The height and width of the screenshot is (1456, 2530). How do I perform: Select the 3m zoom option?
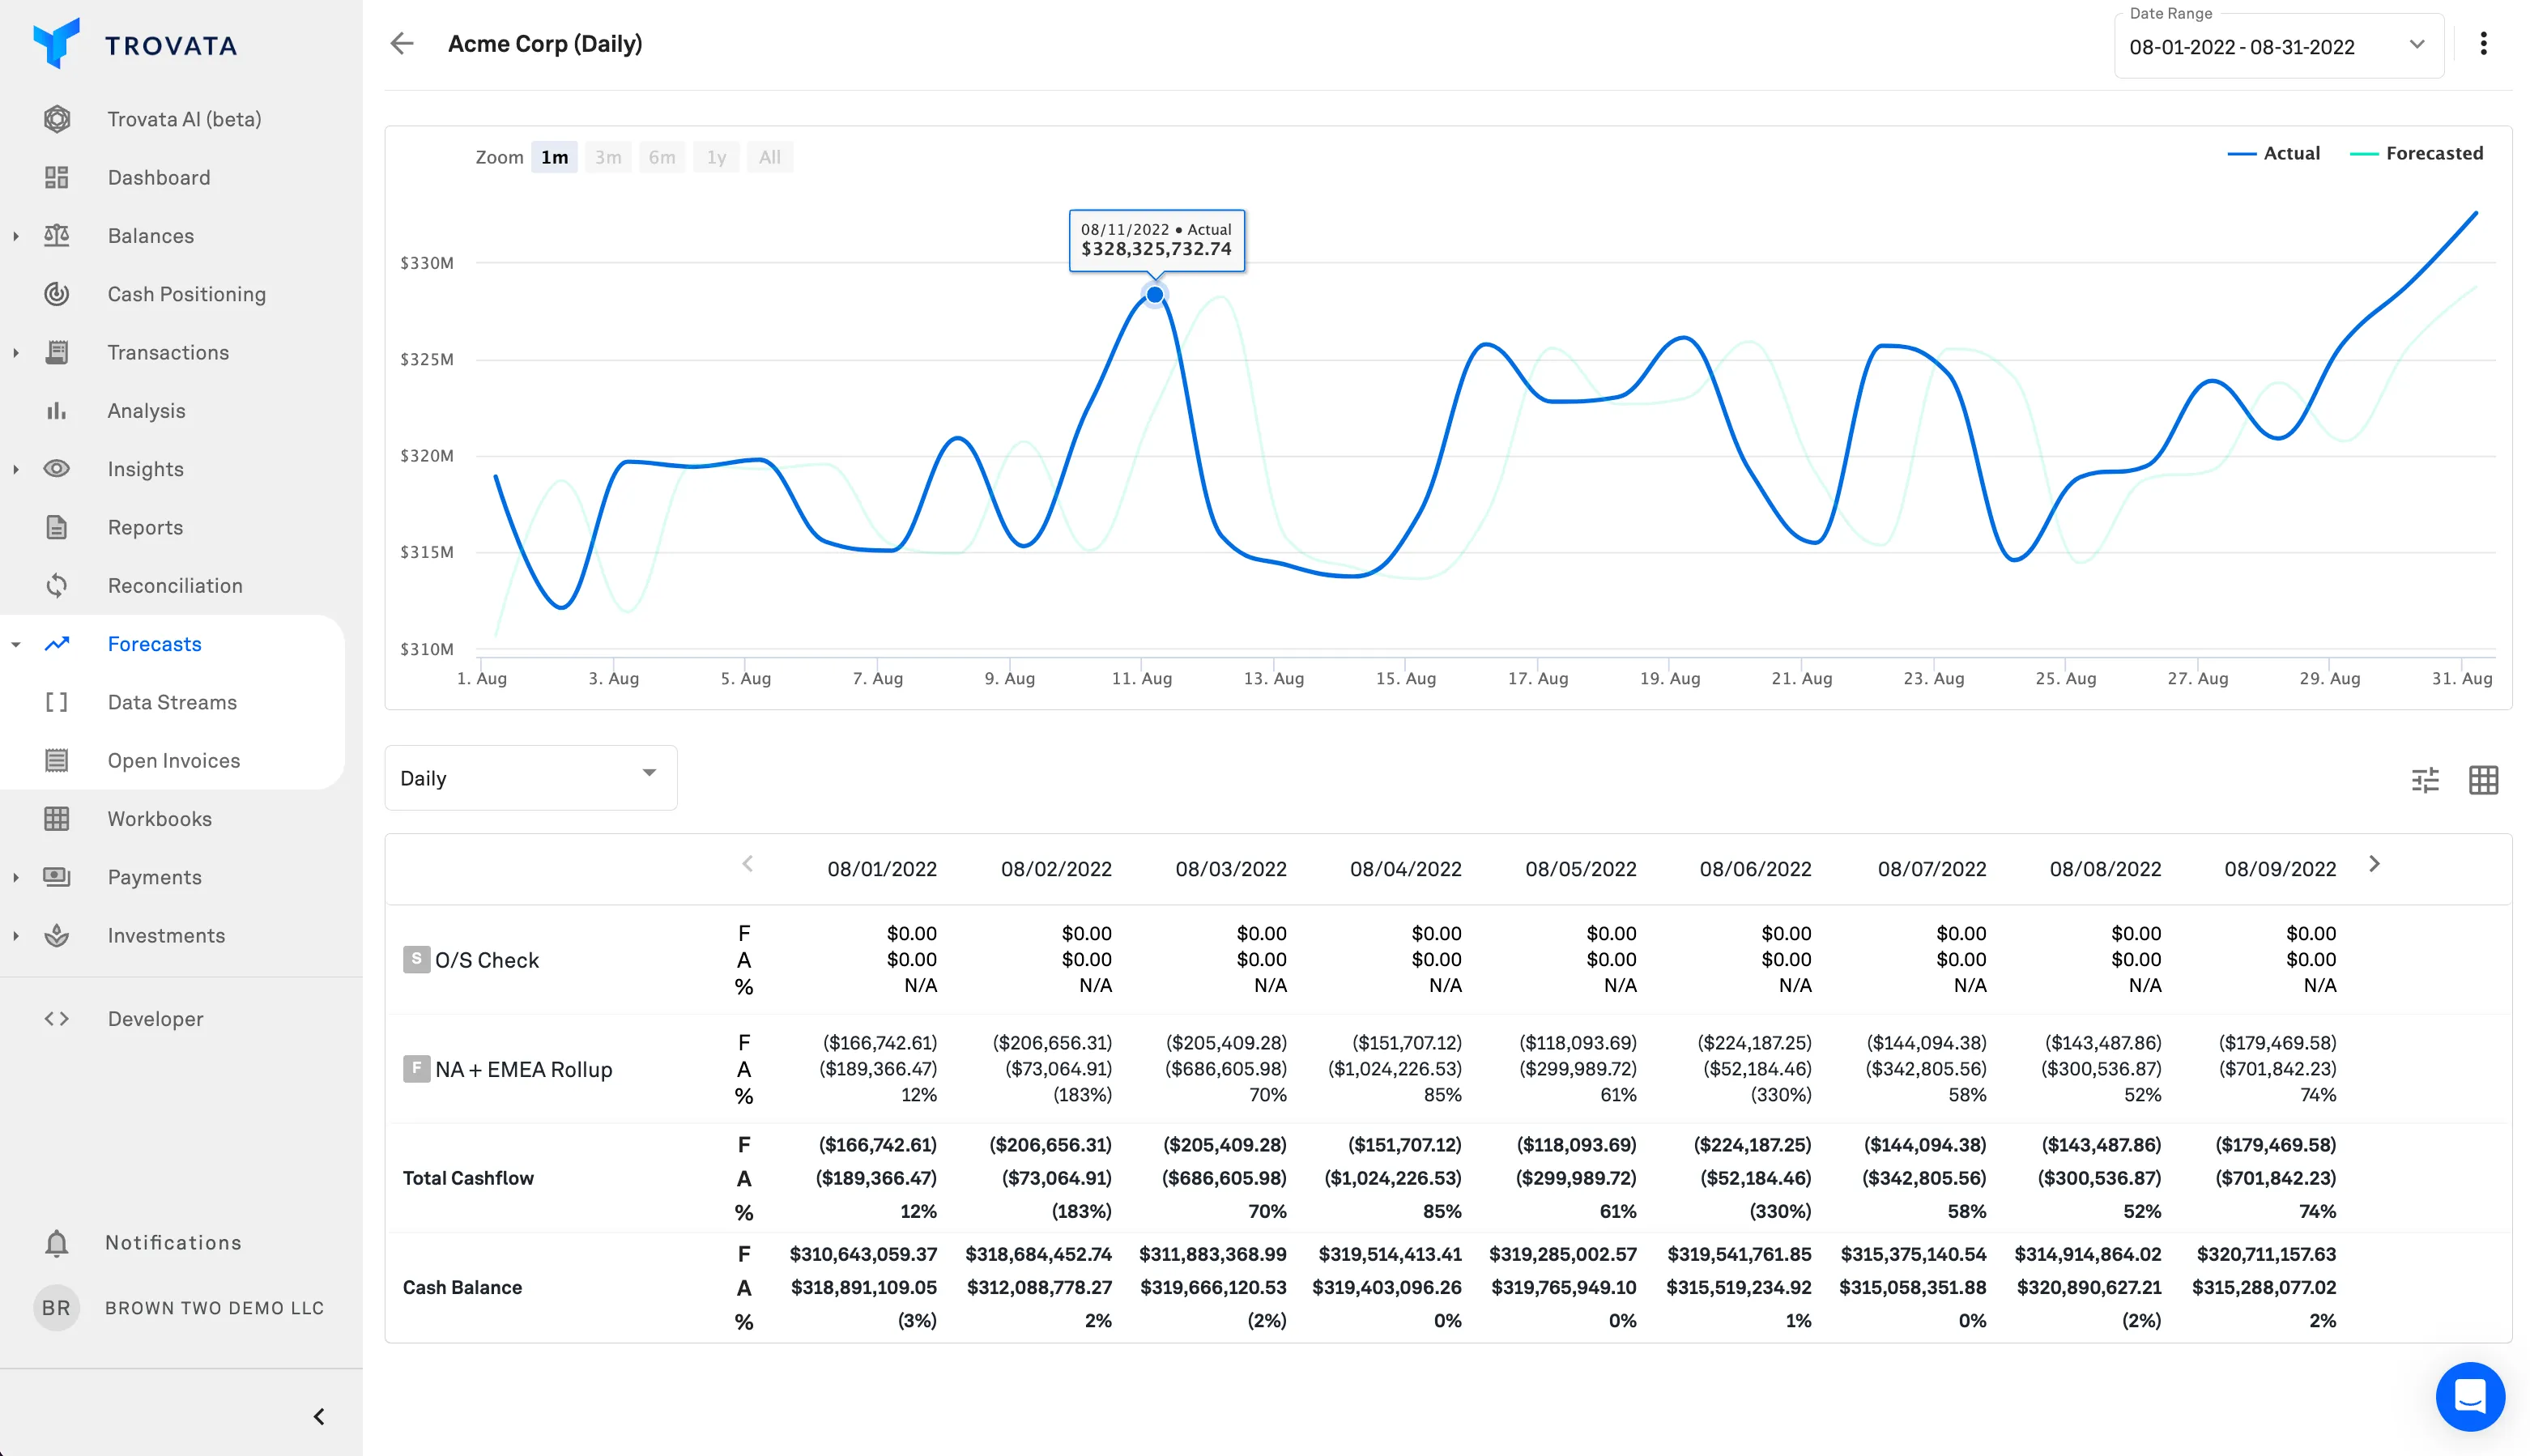coord(608,157)
